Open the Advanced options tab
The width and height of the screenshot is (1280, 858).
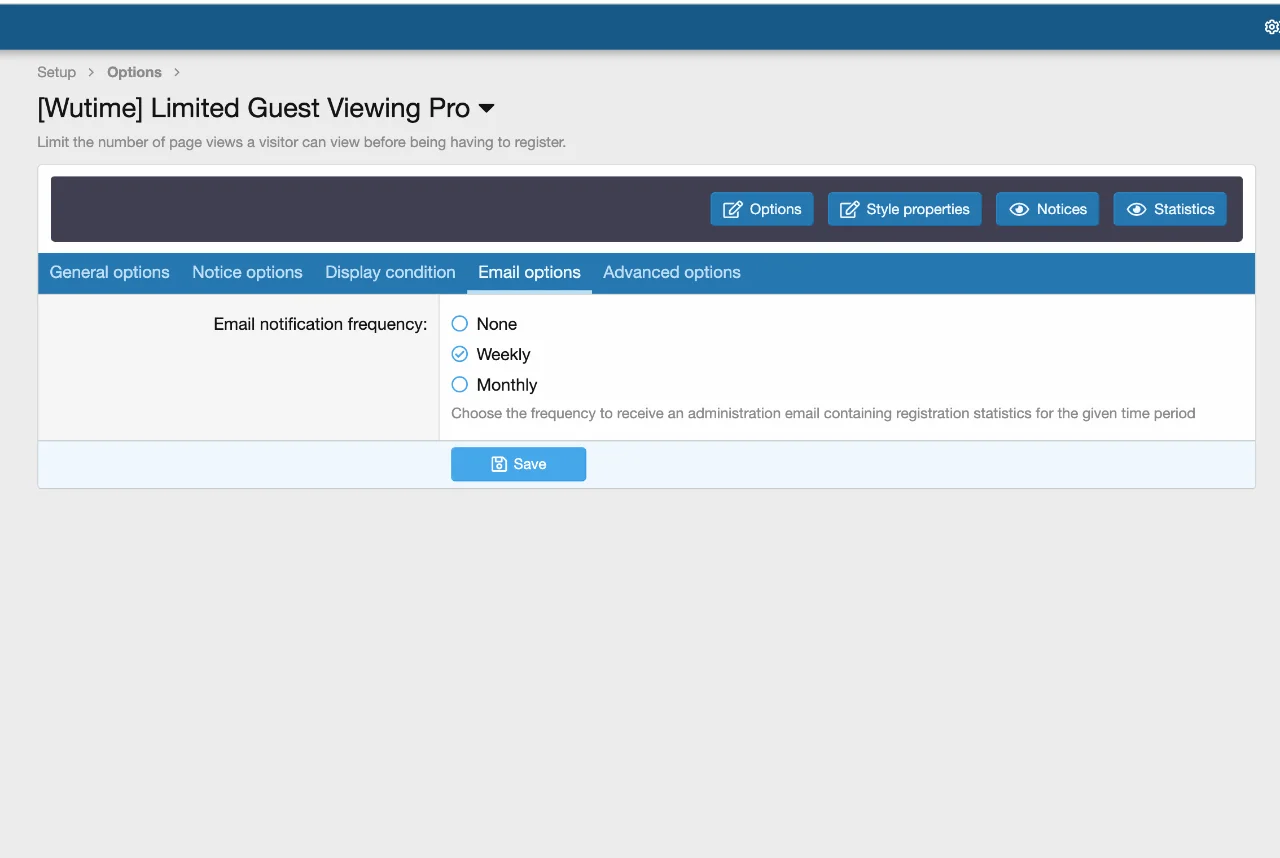click(671, 272)
